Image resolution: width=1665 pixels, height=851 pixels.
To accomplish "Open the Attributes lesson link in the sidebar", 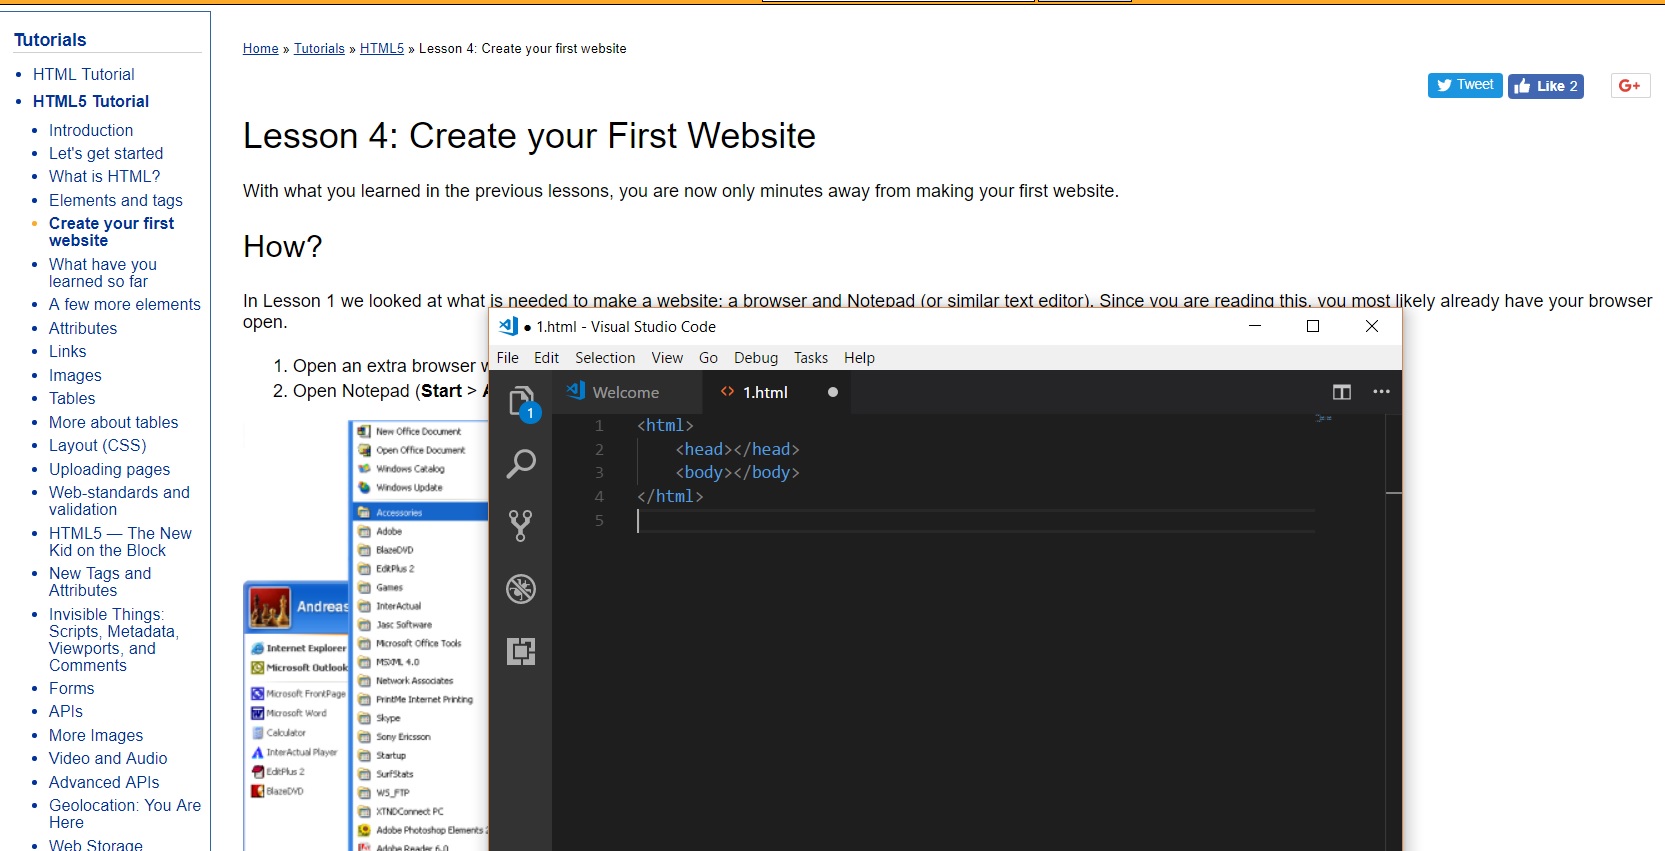I will tap(83, 328).
